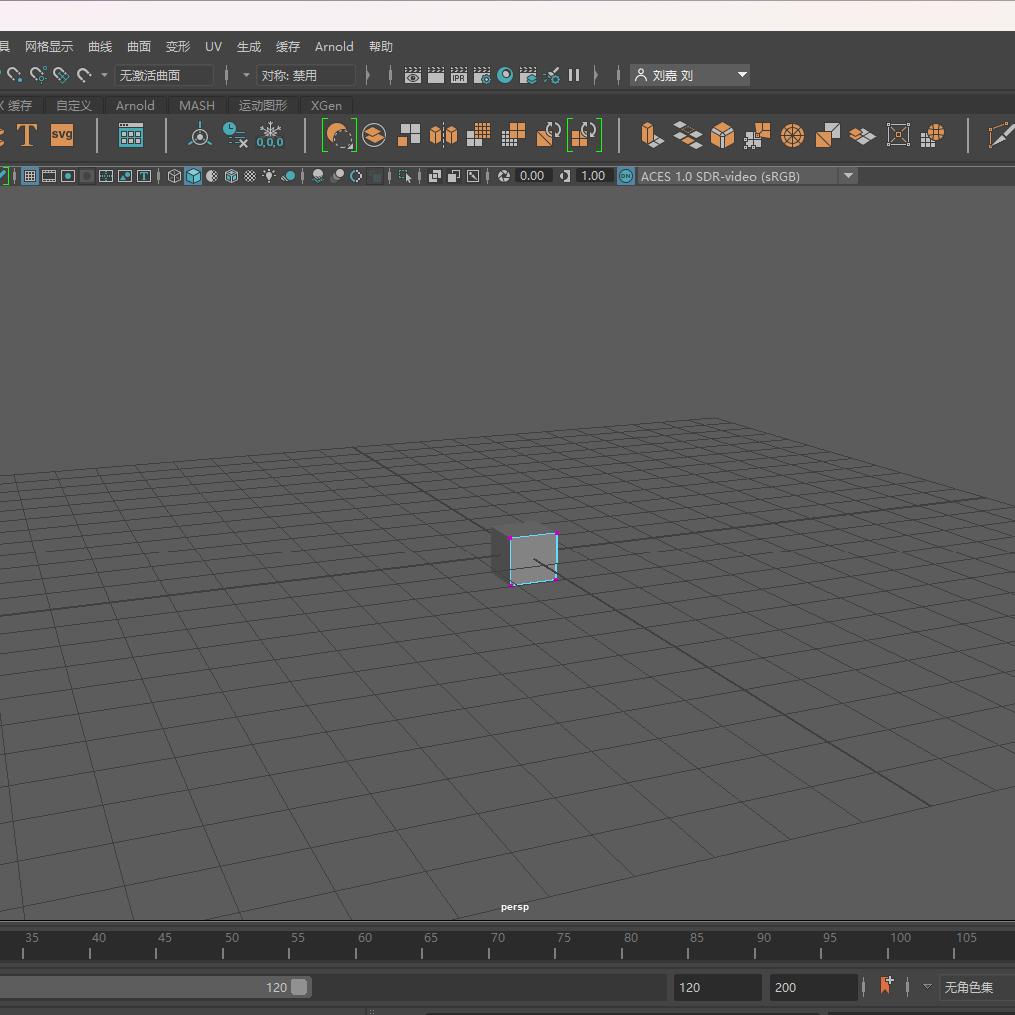The image size is (1015, 1015).
Task: Click the Bridge shelf icon
Action: 687,135
